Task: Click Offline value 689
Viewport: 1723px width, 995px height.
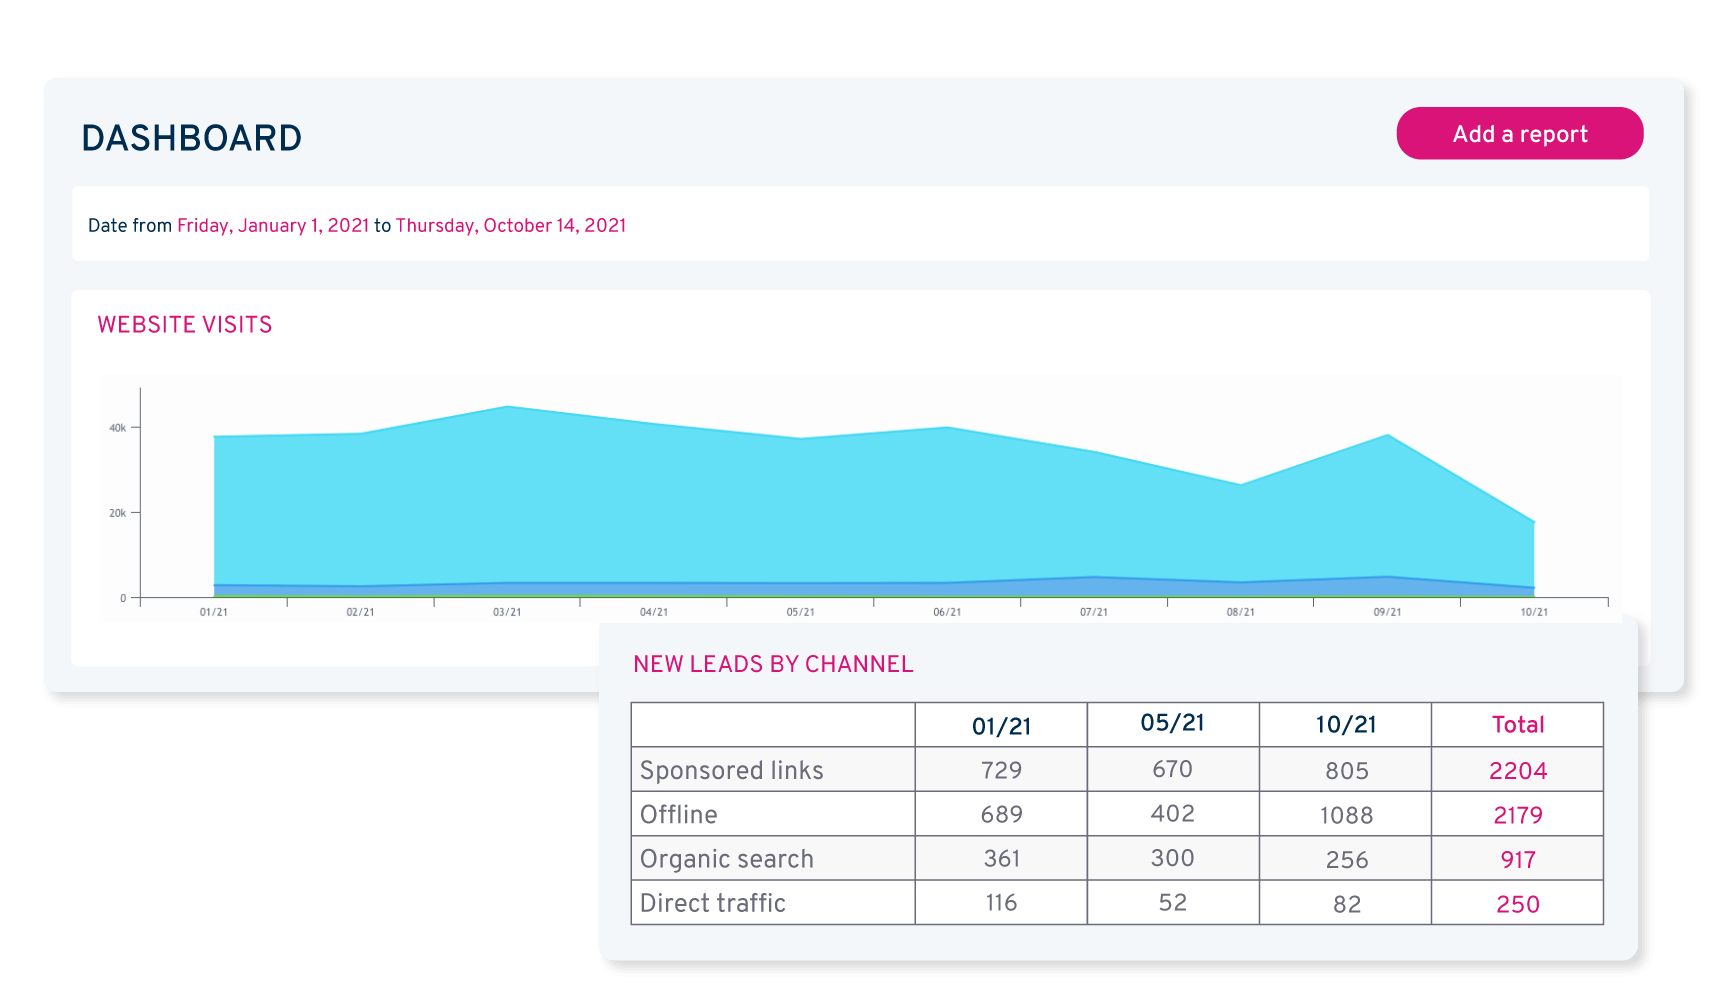Action: click(1001, 814)
